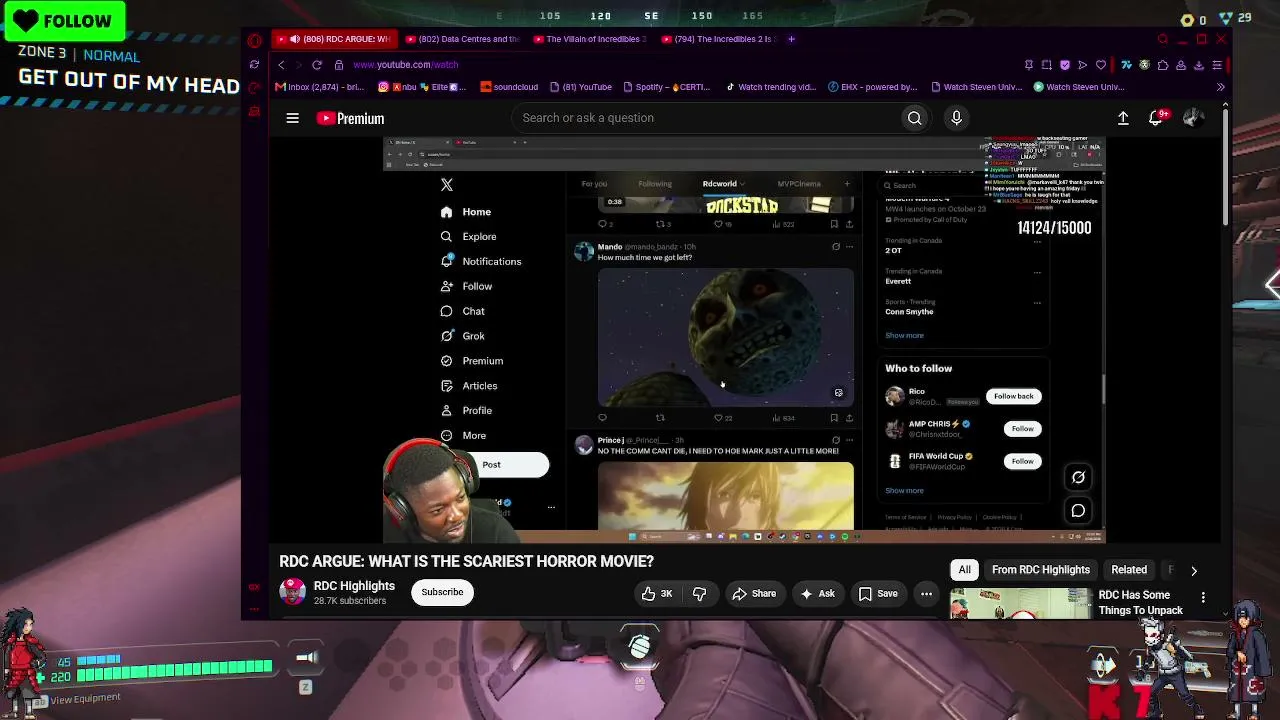Click the game overlay FOLLOW heart button
1280x720 pixels.
[x=64, y=21]
